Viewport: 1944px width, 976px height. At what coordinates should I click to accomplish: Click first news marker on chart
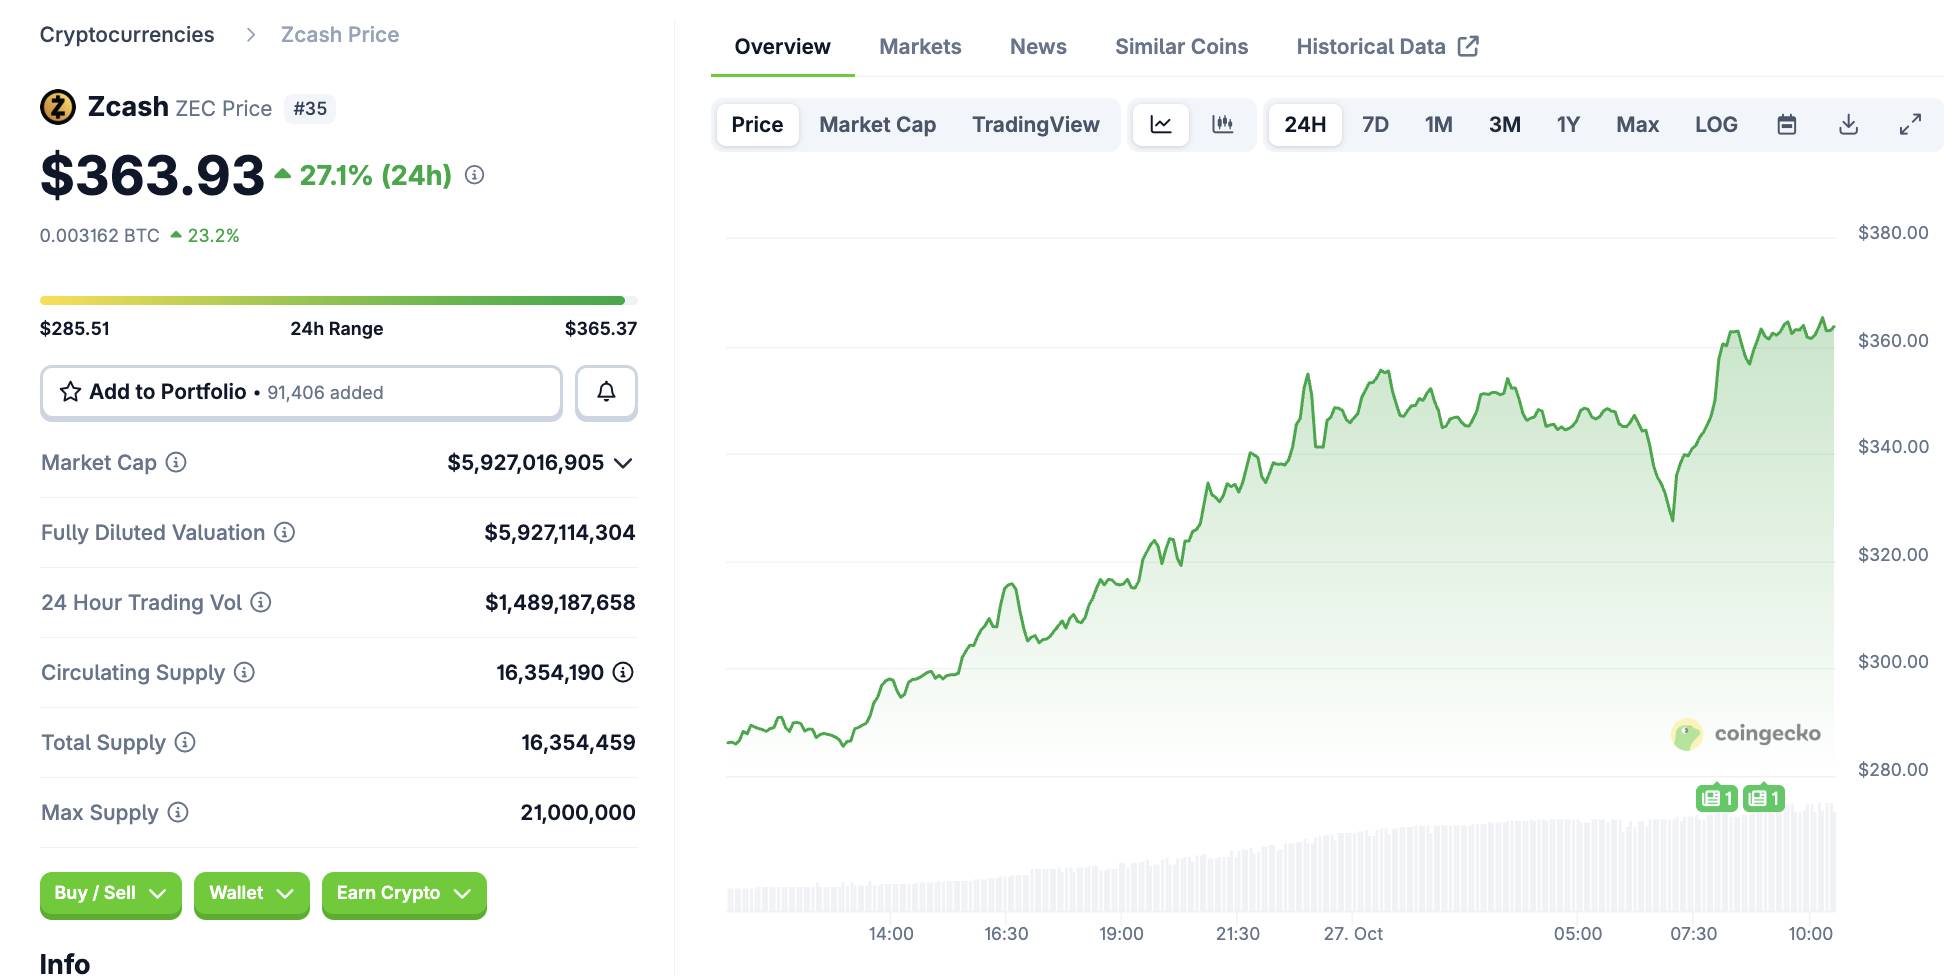point(1716,798)
